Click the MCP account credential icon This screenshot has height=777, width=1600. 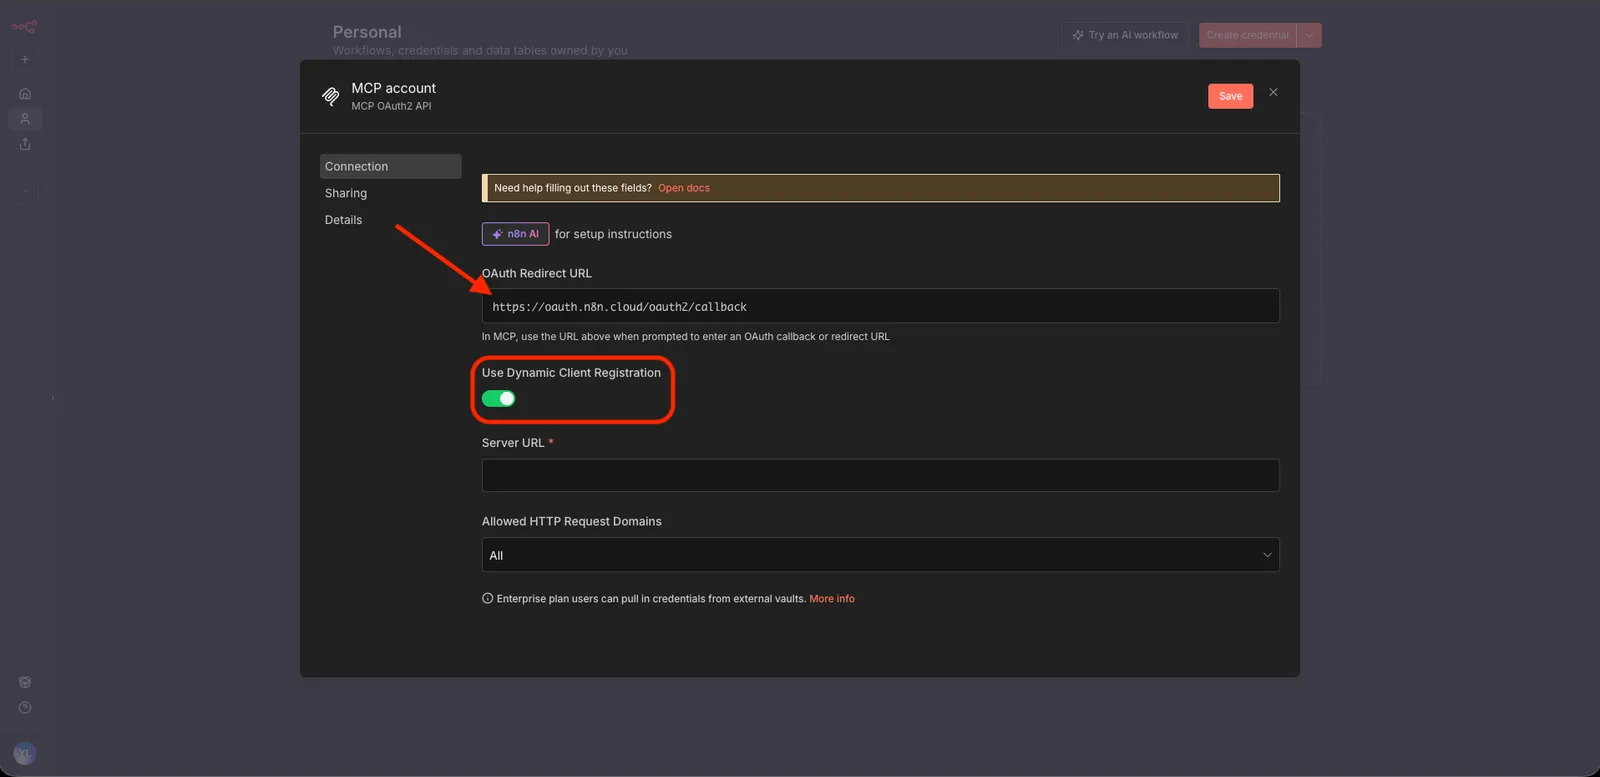[331, 96]
